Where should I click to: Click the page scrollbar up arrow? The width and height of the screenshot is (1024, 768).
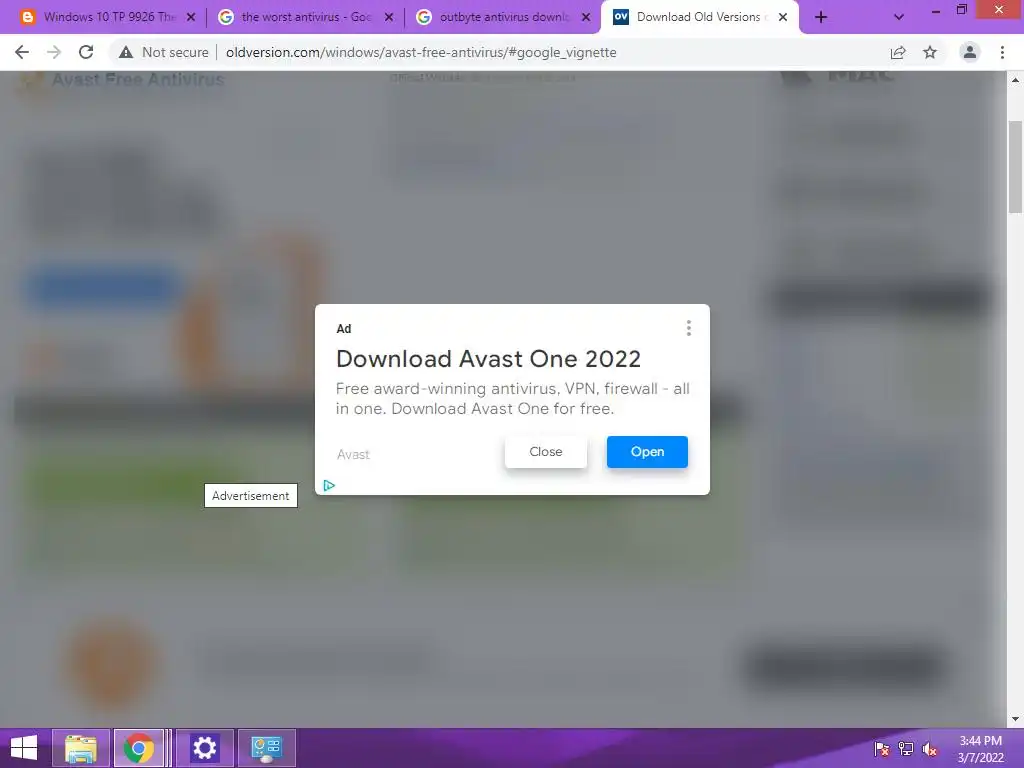click(x=1015, y=80)
